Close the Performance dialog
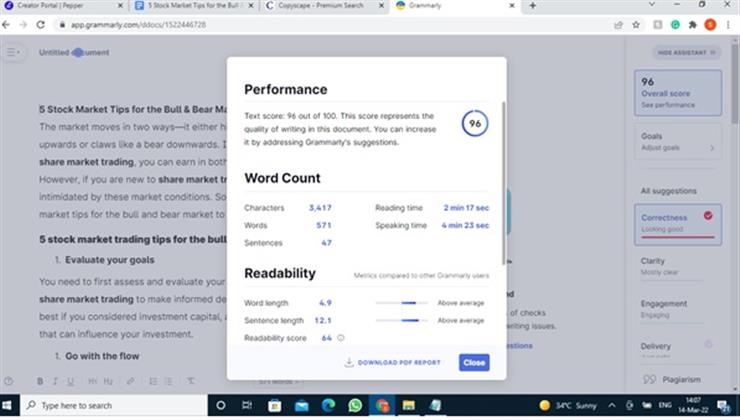Viewport: 740px width, 420px height. [x=474, y=362]
